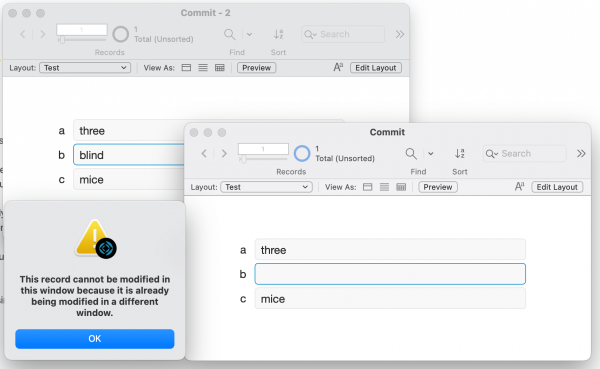Click field a 'three' in Commit window
This screenshot has width=600, height=369.
[390, 250]
